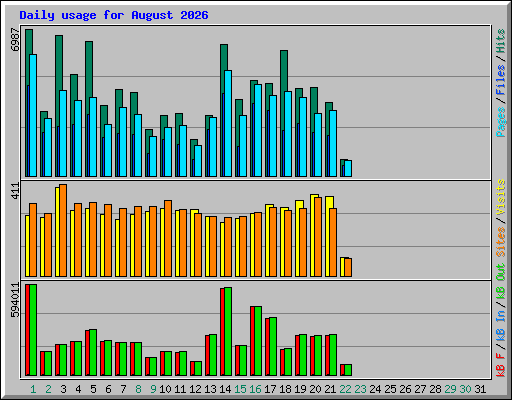Select day label 30 on the axis
512x400 pixels.
coord(465,389)
